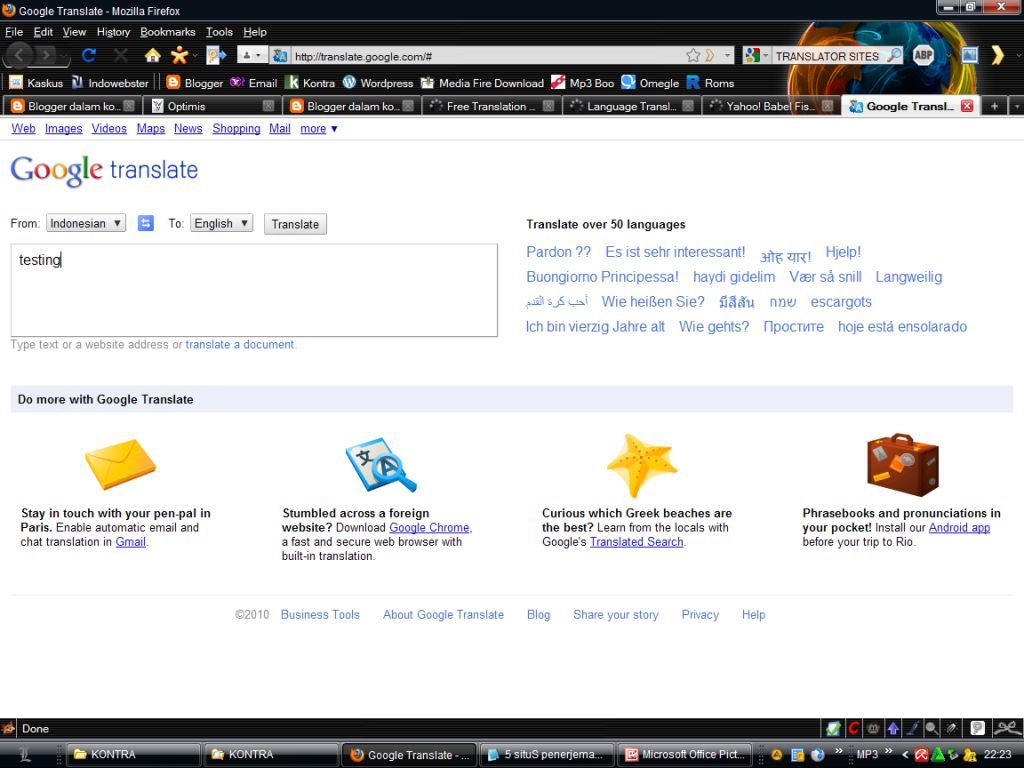
Task: Reload the page with the refresh icon
Action: point(89,56)
